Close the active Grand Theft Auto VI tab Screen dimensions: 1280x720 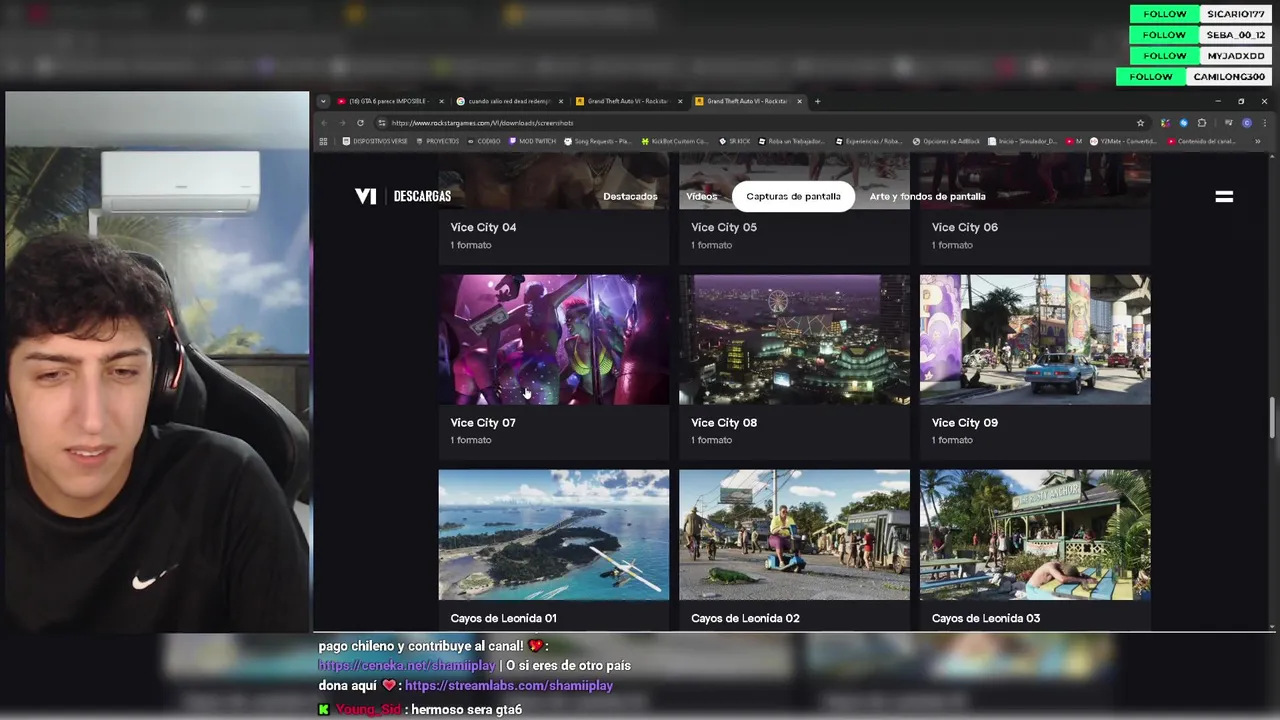(x=799, y=101)
